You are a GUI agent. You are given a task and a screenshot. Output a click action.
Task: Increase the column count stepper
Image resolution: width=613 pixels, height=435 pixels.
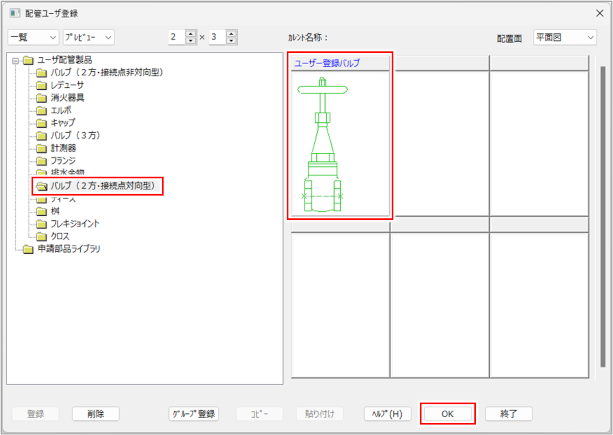[x=232, y=33]
